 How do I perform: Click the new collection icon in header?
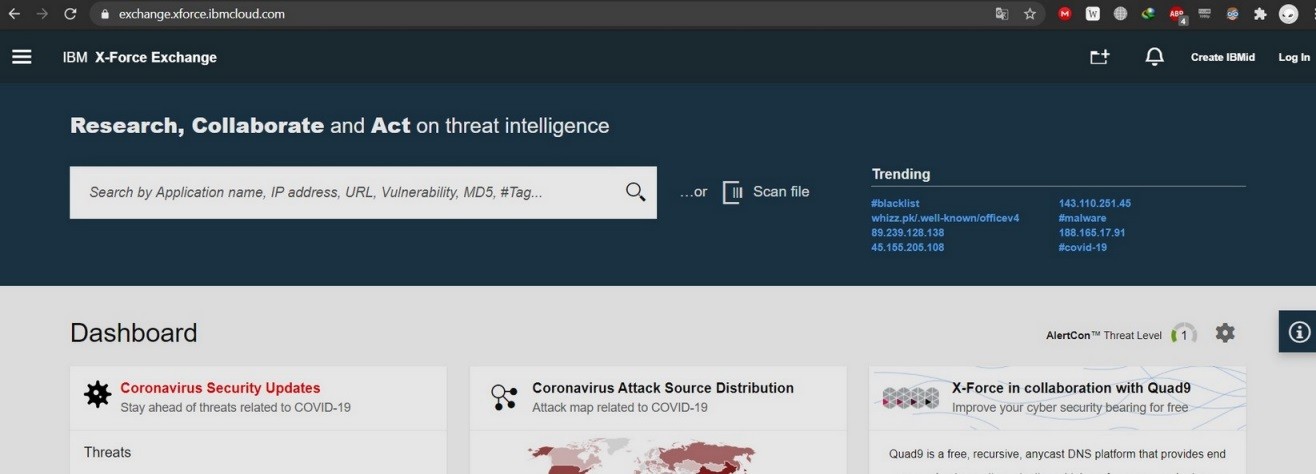[1099, 57]
